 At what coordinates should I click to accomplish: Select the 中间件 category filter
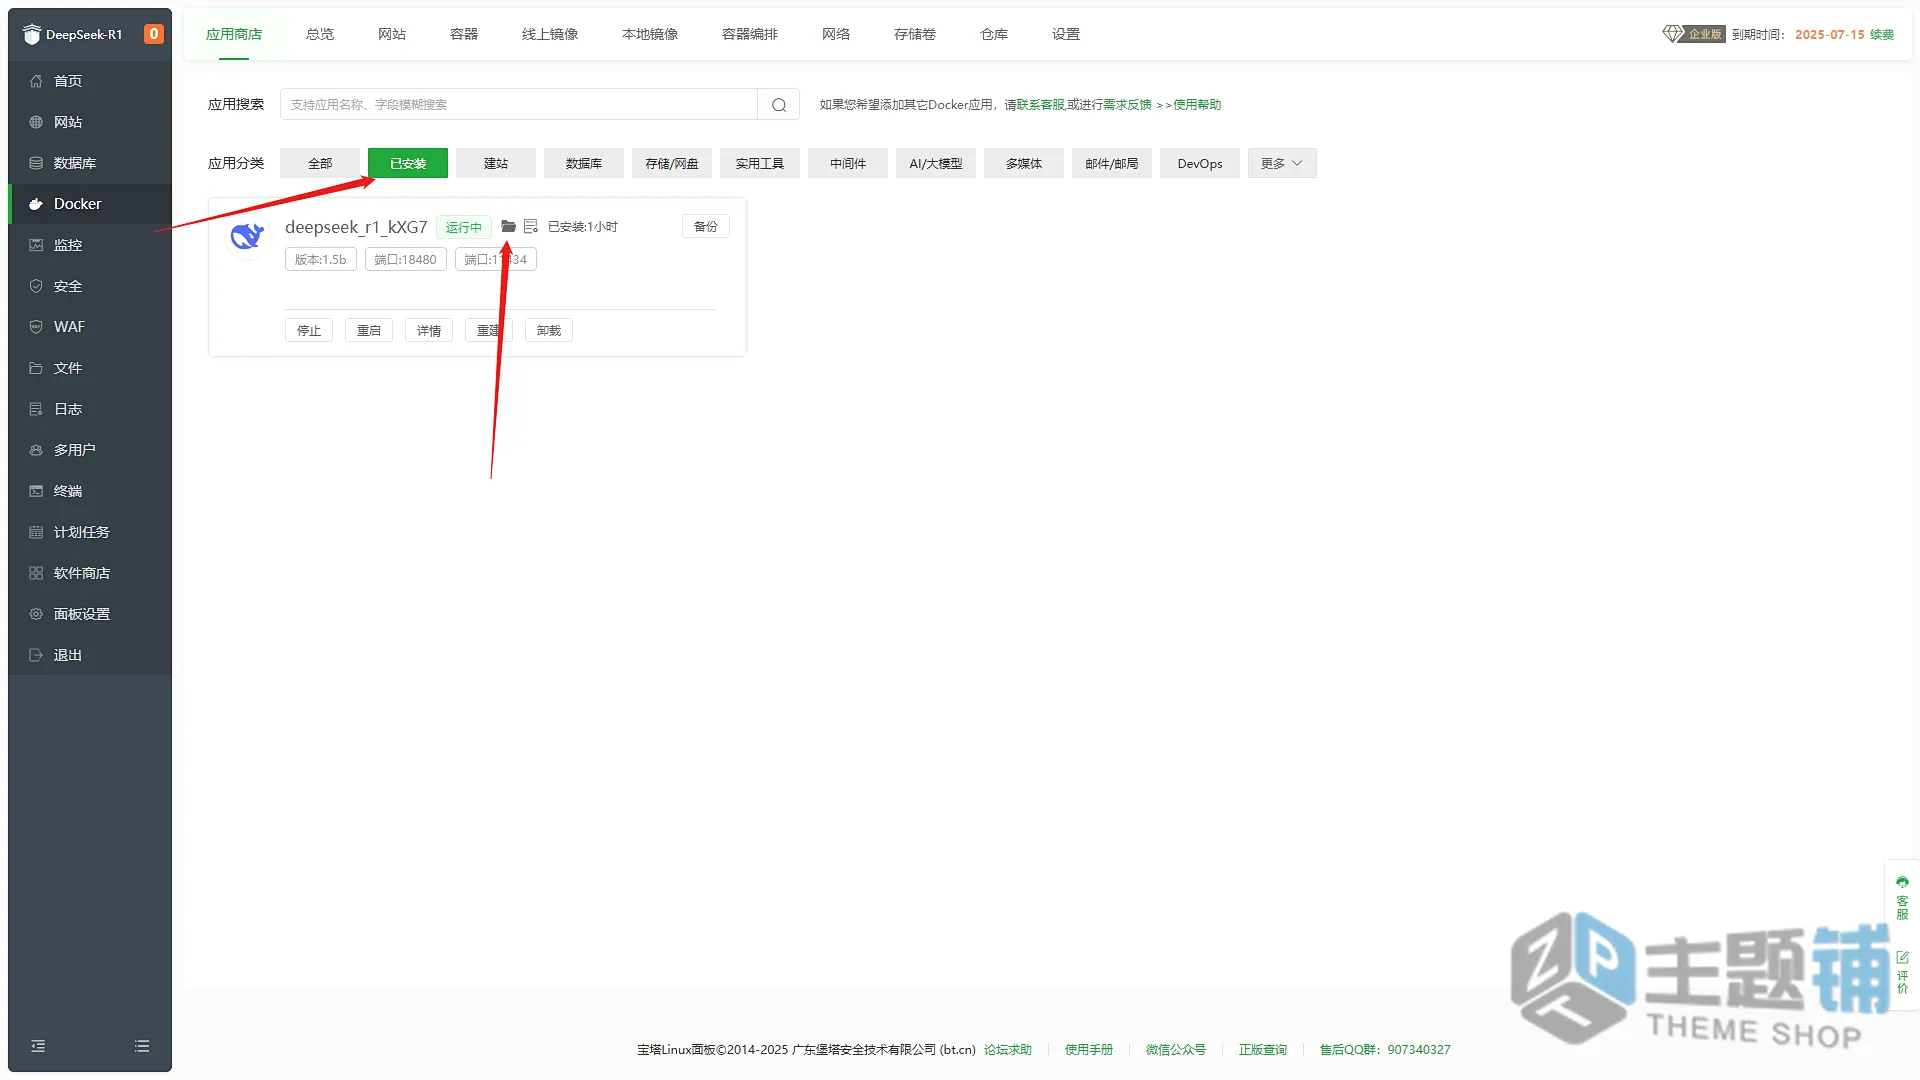848,164
